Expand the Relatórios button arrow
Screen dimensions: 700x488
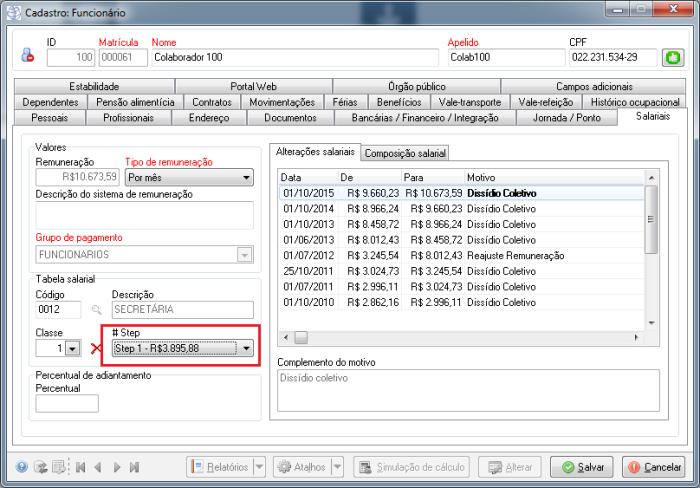258,467
